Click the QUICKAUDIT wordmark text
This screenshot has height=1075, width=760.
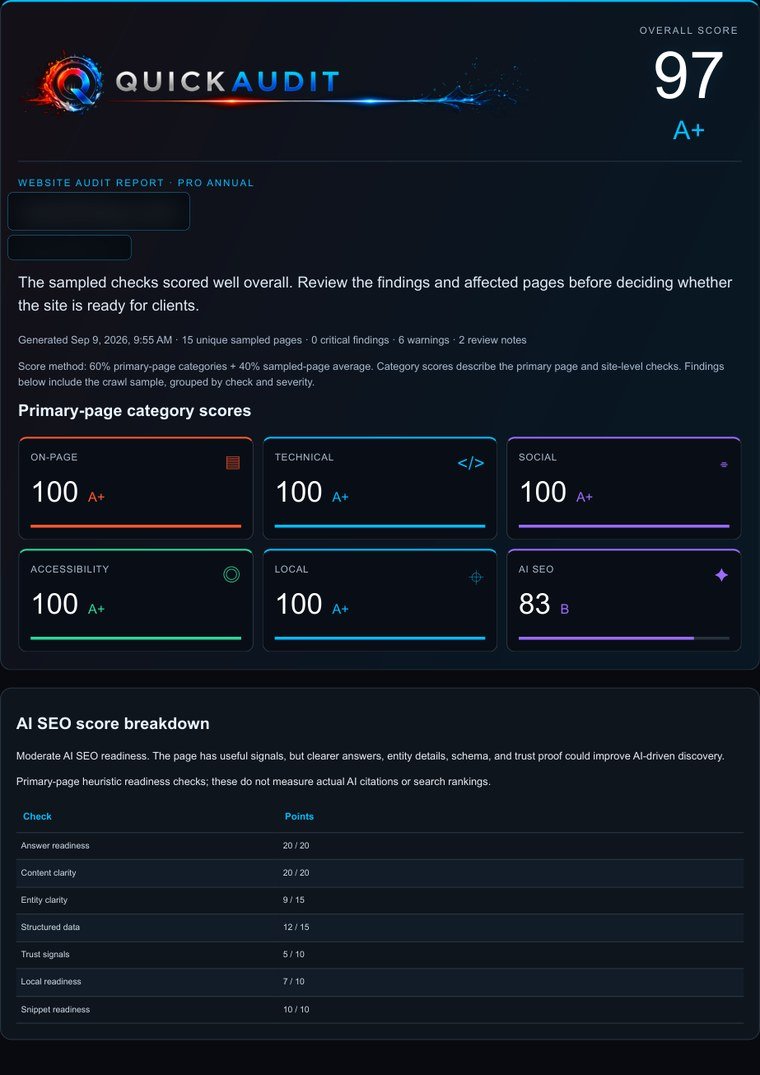[227, 82]
